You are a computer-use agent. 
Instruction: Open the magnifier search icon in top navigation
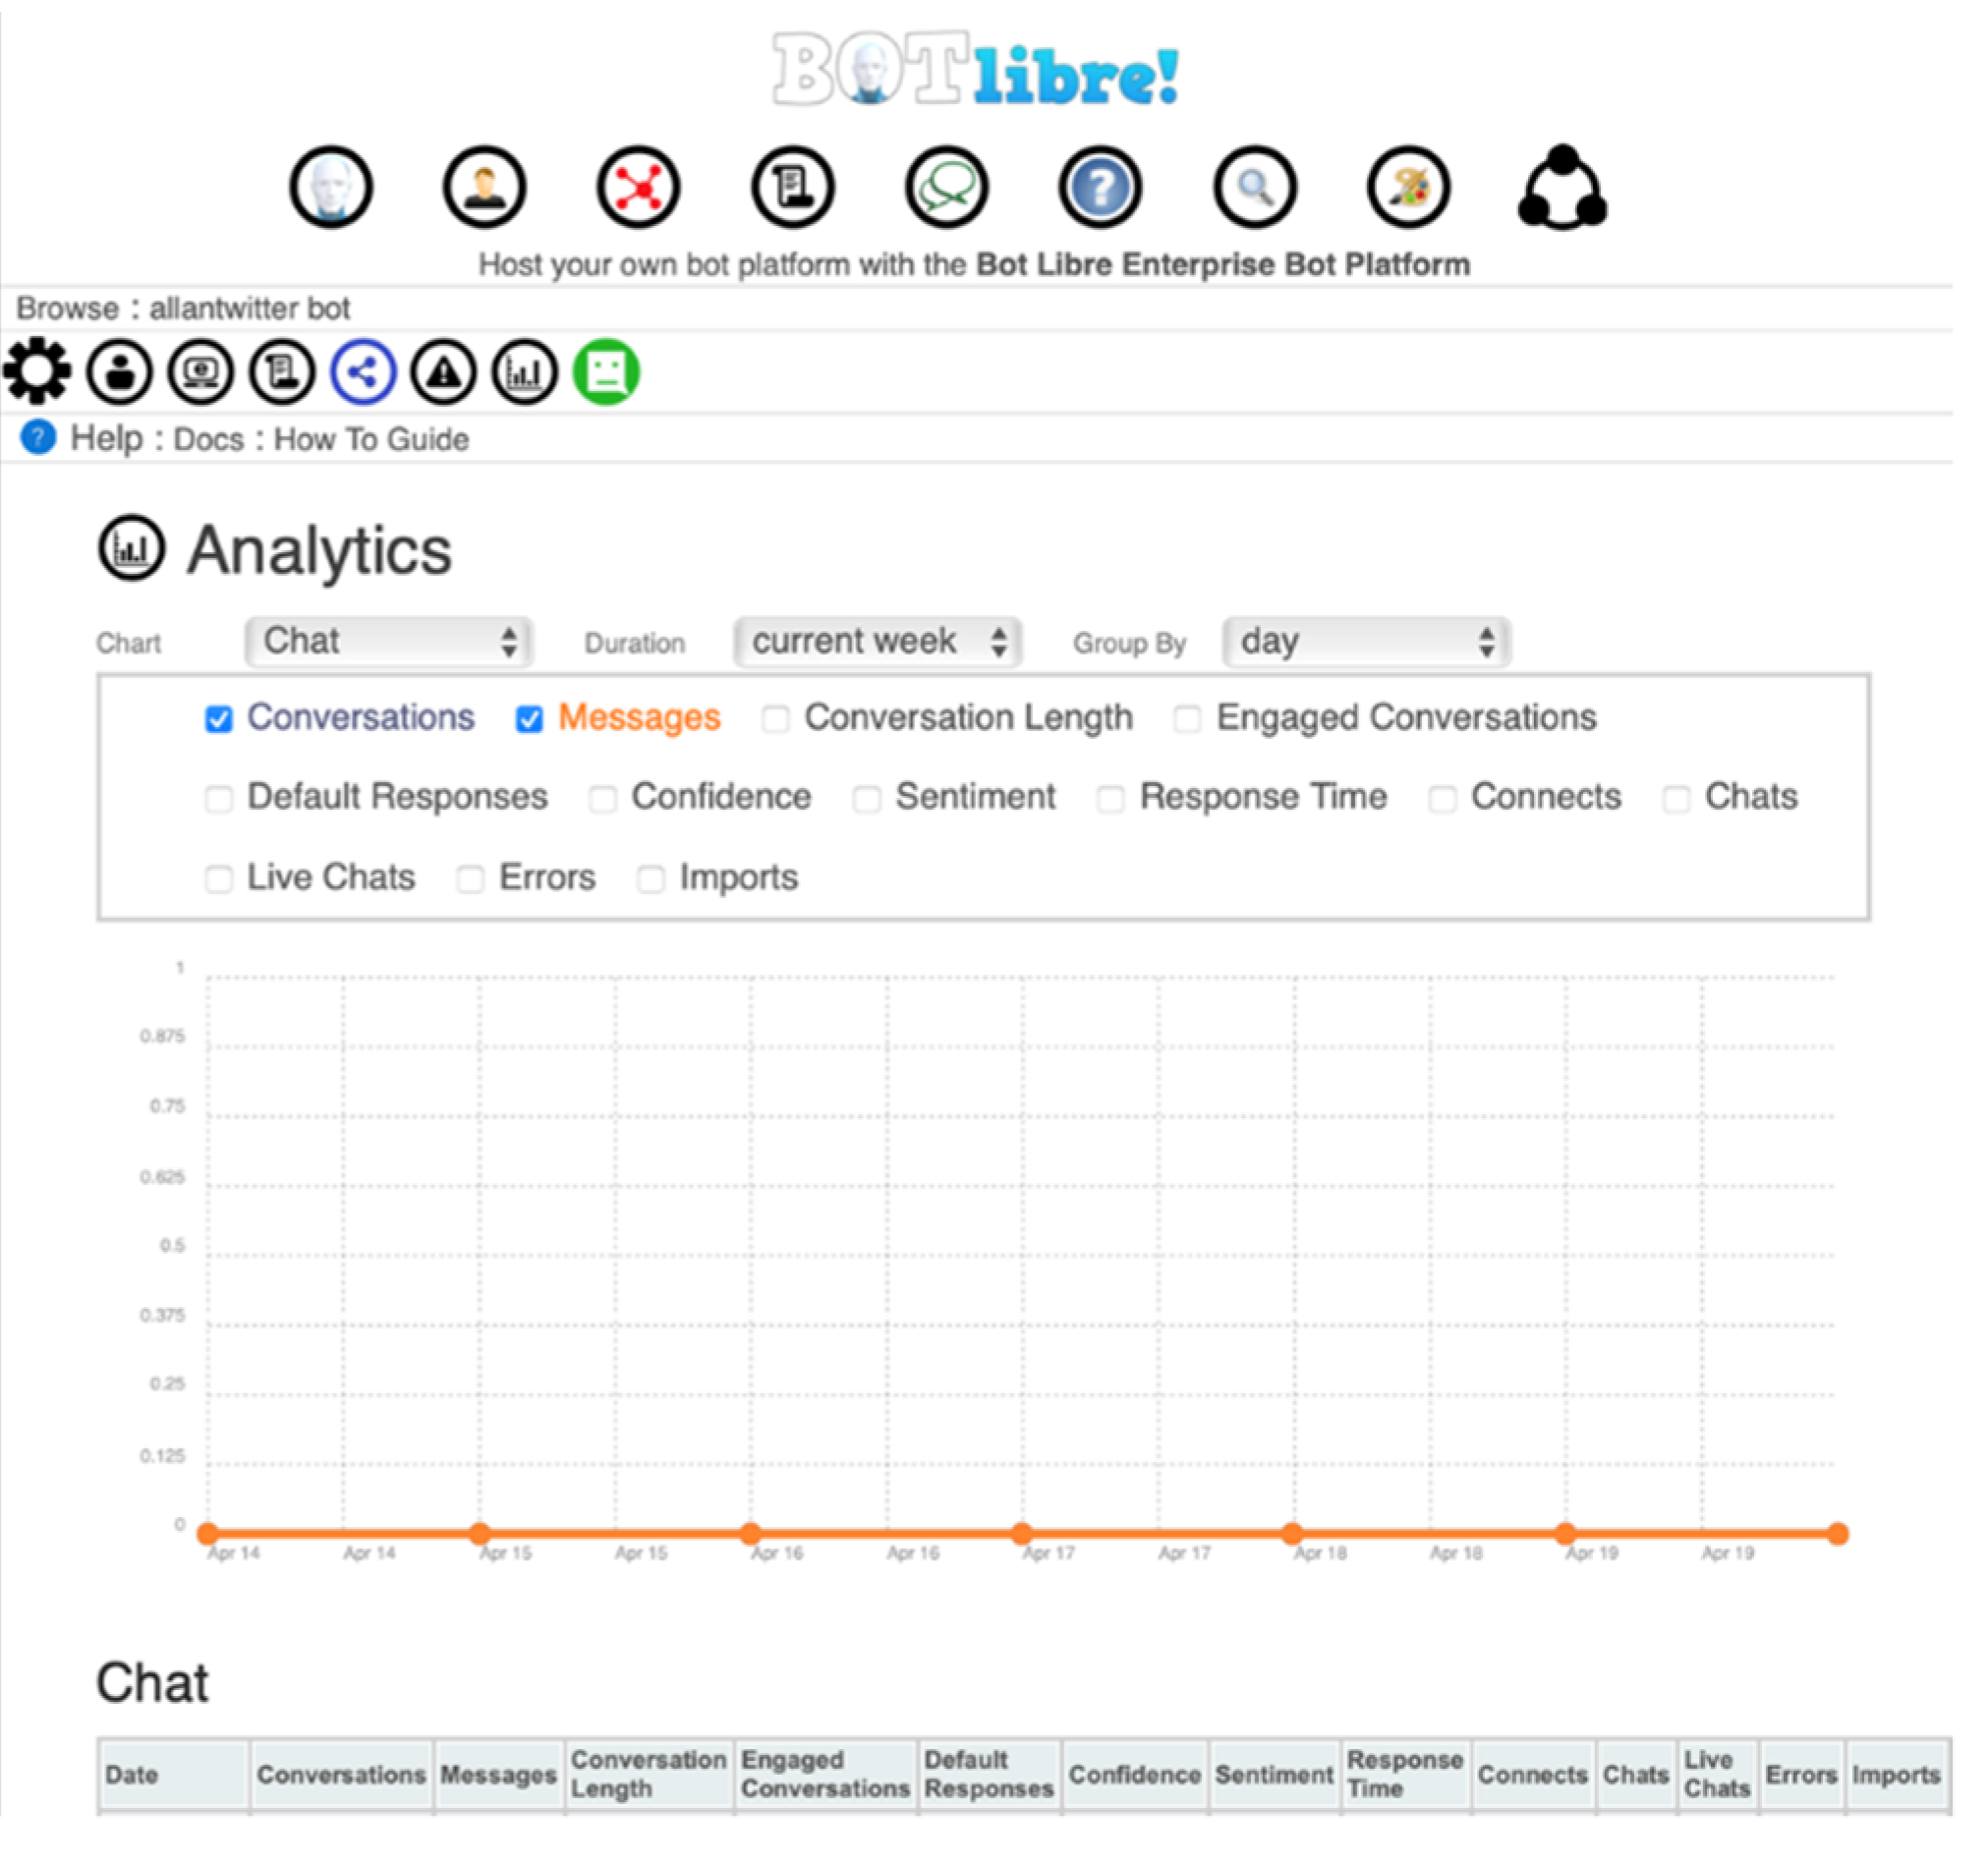point(1254,188)
